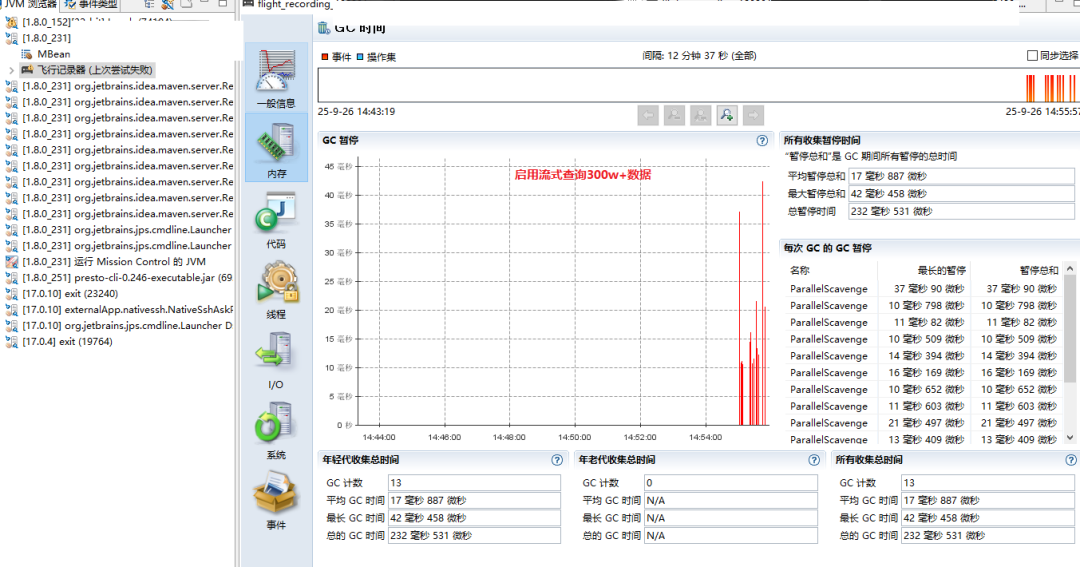Viewport: 1080px width, 567px height.
Task: Click the blue 操作集 legend swatch
Action: [x=360, y=56]
